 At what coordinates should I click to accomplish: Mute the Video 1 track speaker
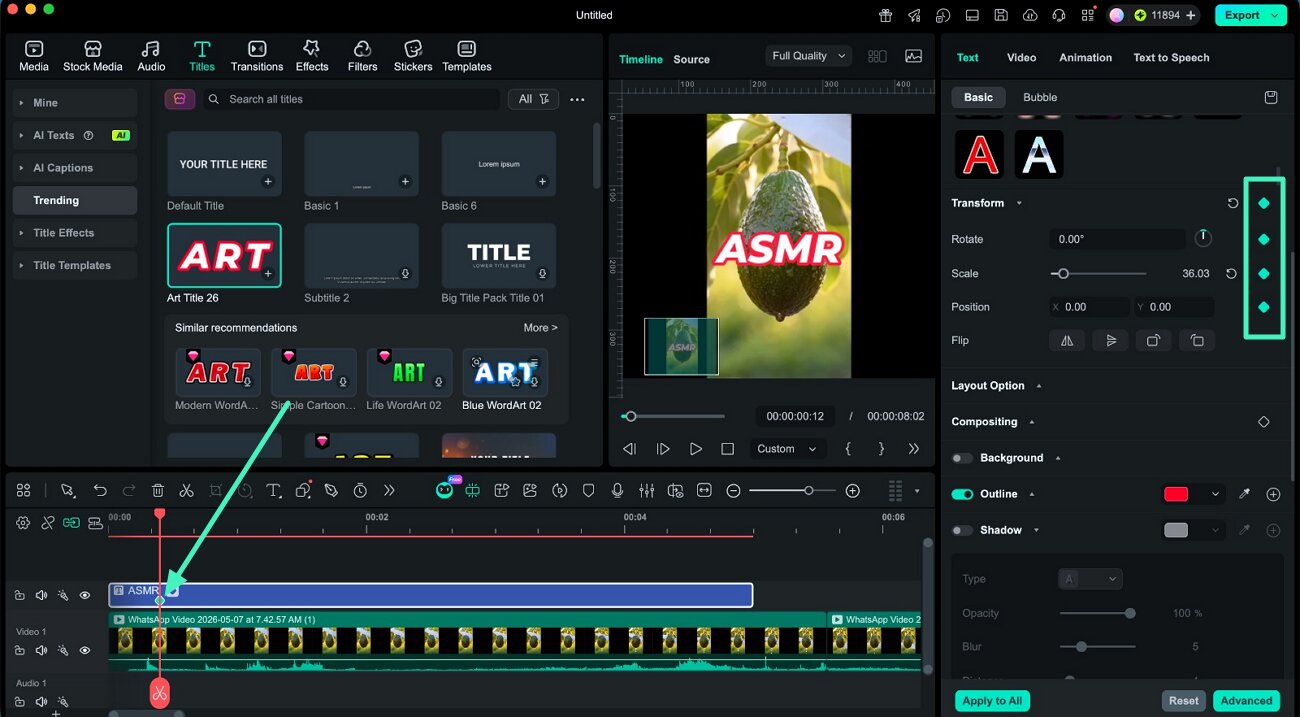point(41,650)
